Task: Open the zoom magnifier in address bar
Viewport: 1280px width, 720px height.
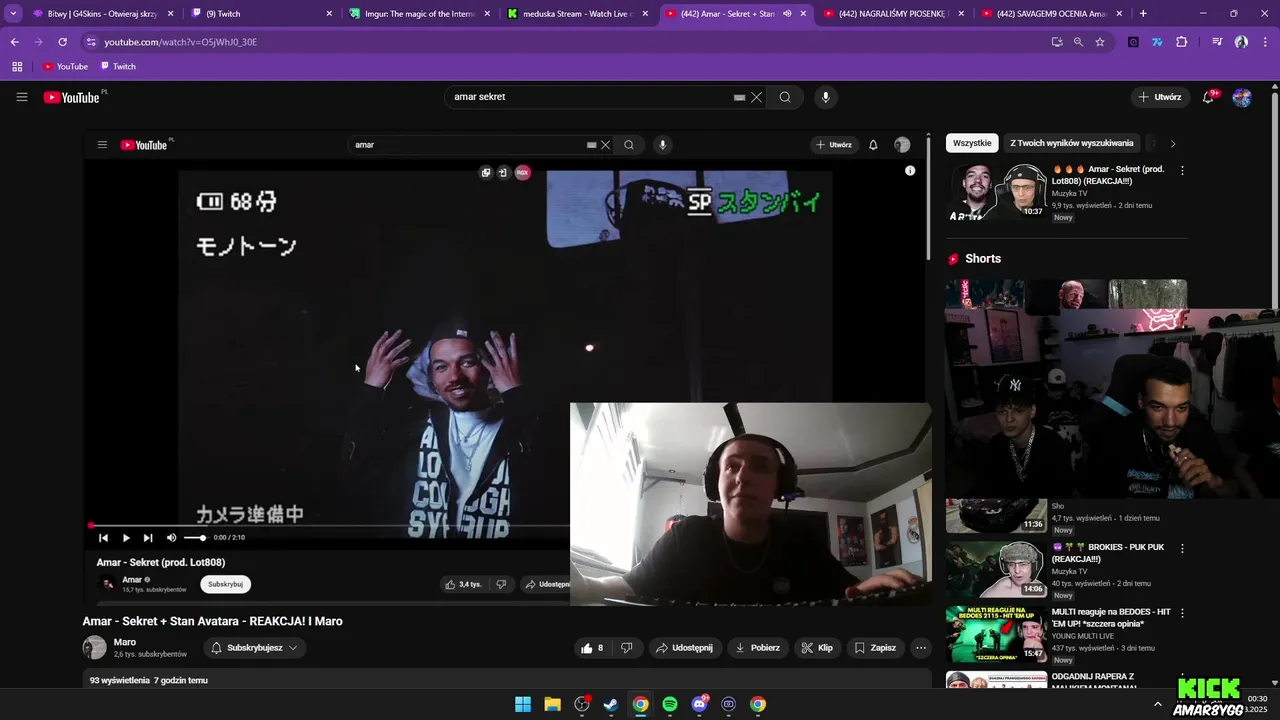Action: (1078, 42)
